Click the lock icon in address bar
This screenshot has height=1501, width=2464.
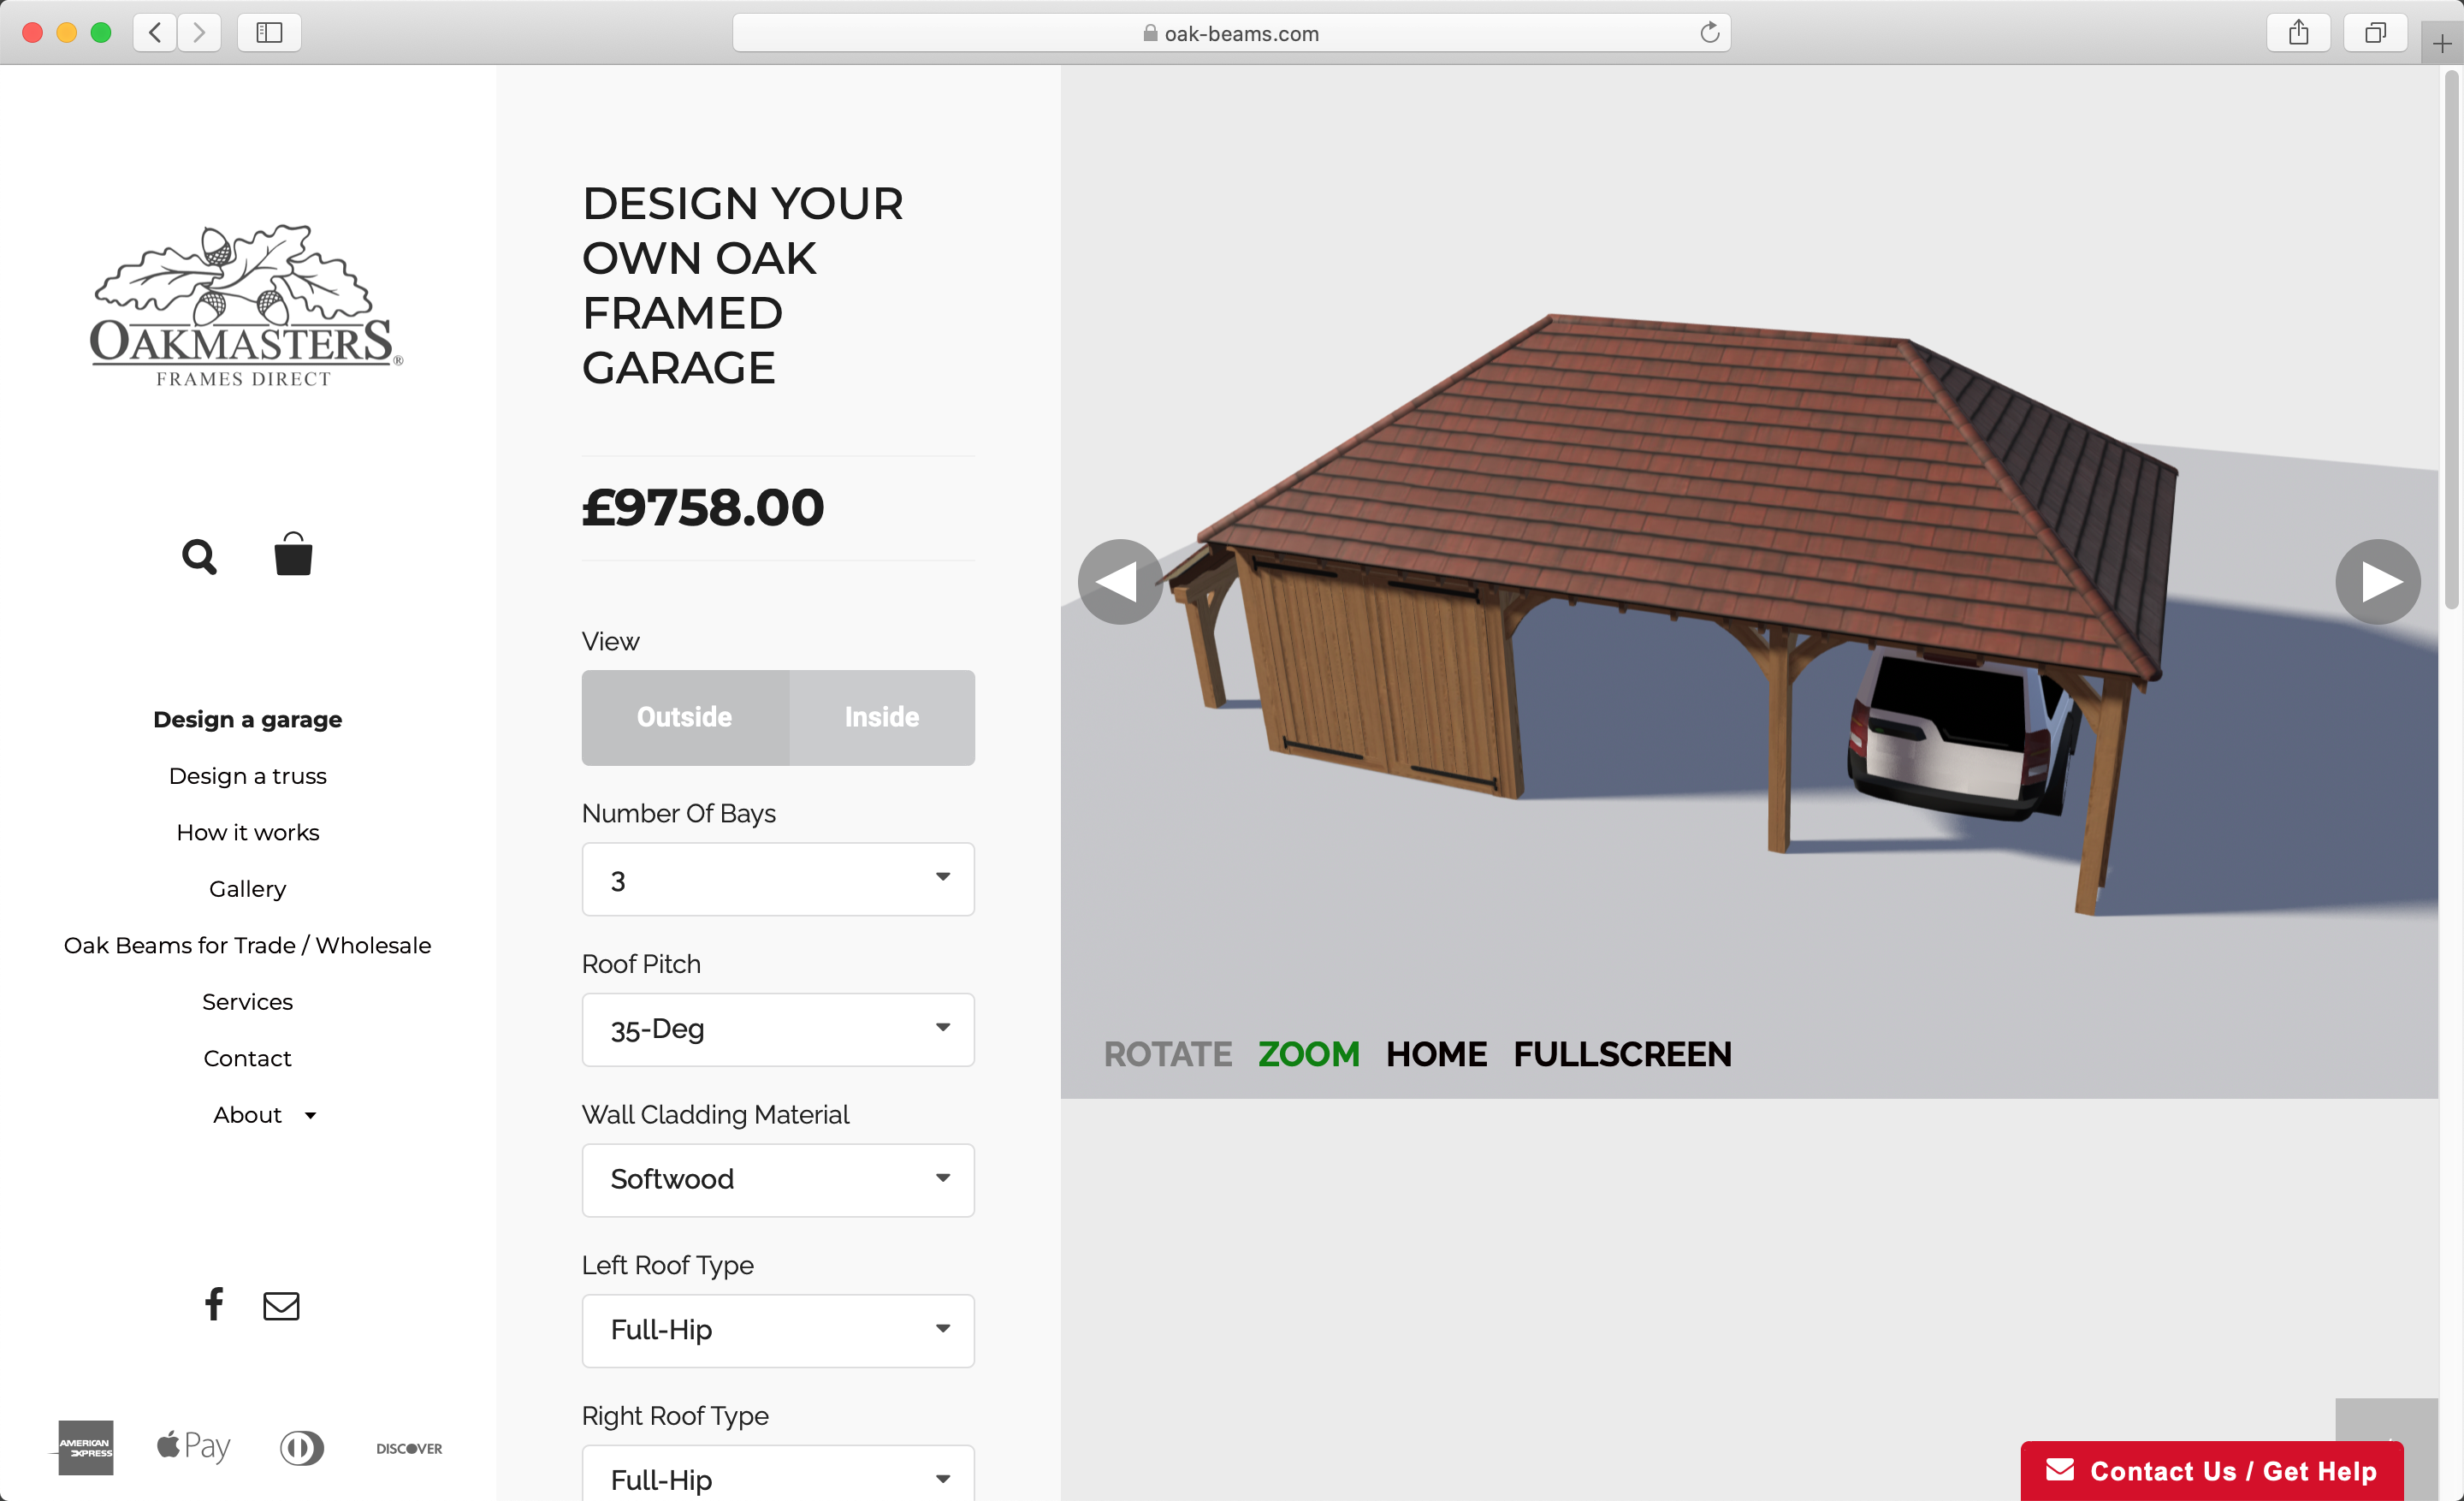1150,33
